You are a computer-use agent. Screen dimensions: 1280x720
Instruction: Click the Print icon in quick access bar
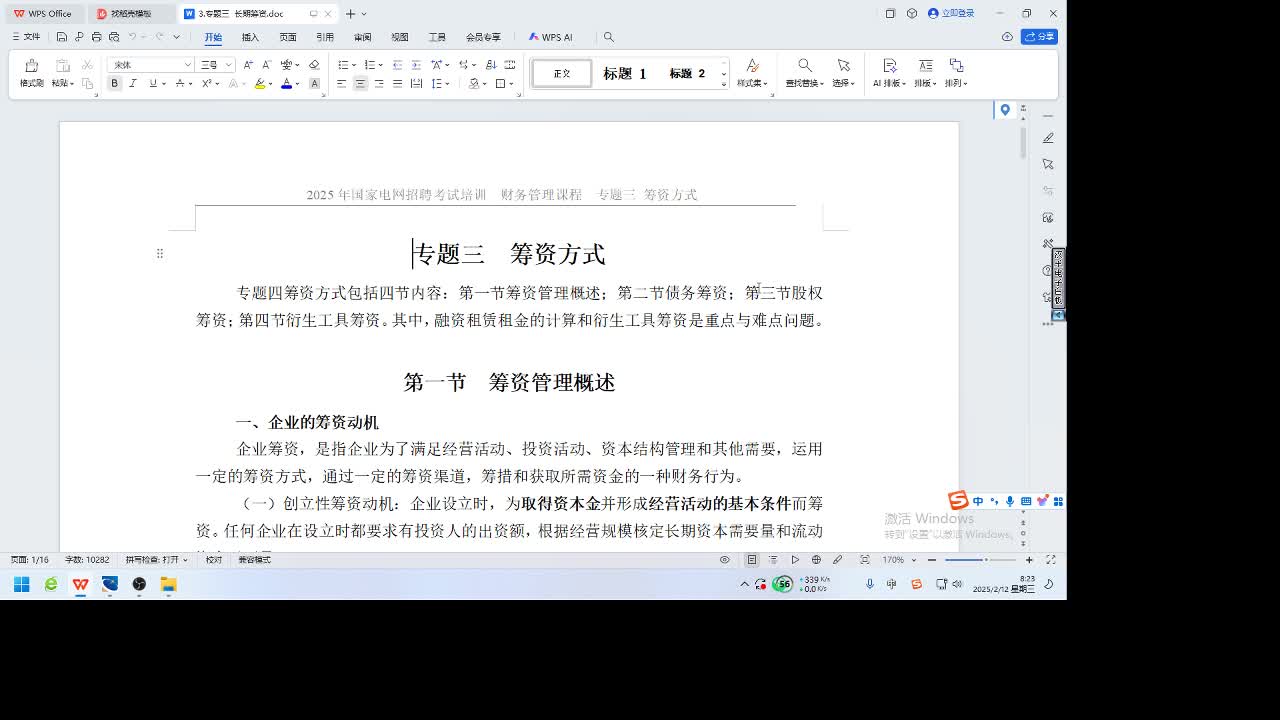(96, 37)
